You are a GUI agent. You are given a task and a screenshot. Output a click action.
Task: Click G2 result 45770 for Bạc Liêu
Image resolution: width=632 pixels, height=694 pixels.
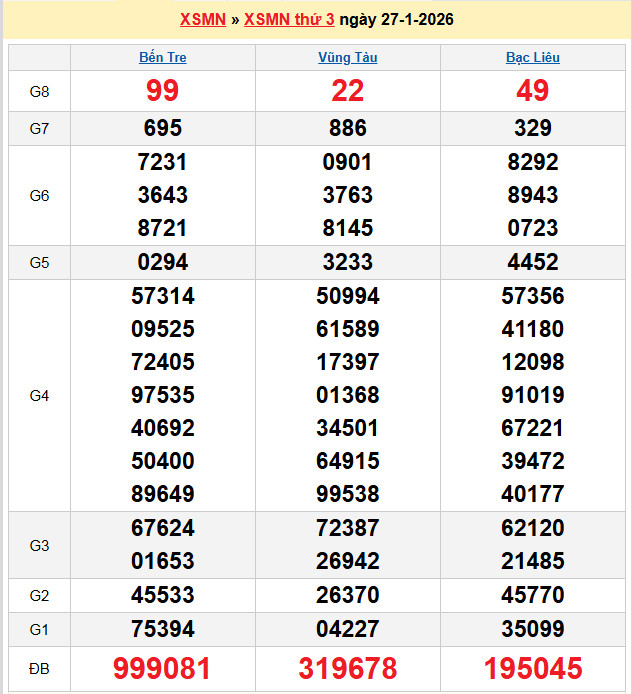point(532,596)
